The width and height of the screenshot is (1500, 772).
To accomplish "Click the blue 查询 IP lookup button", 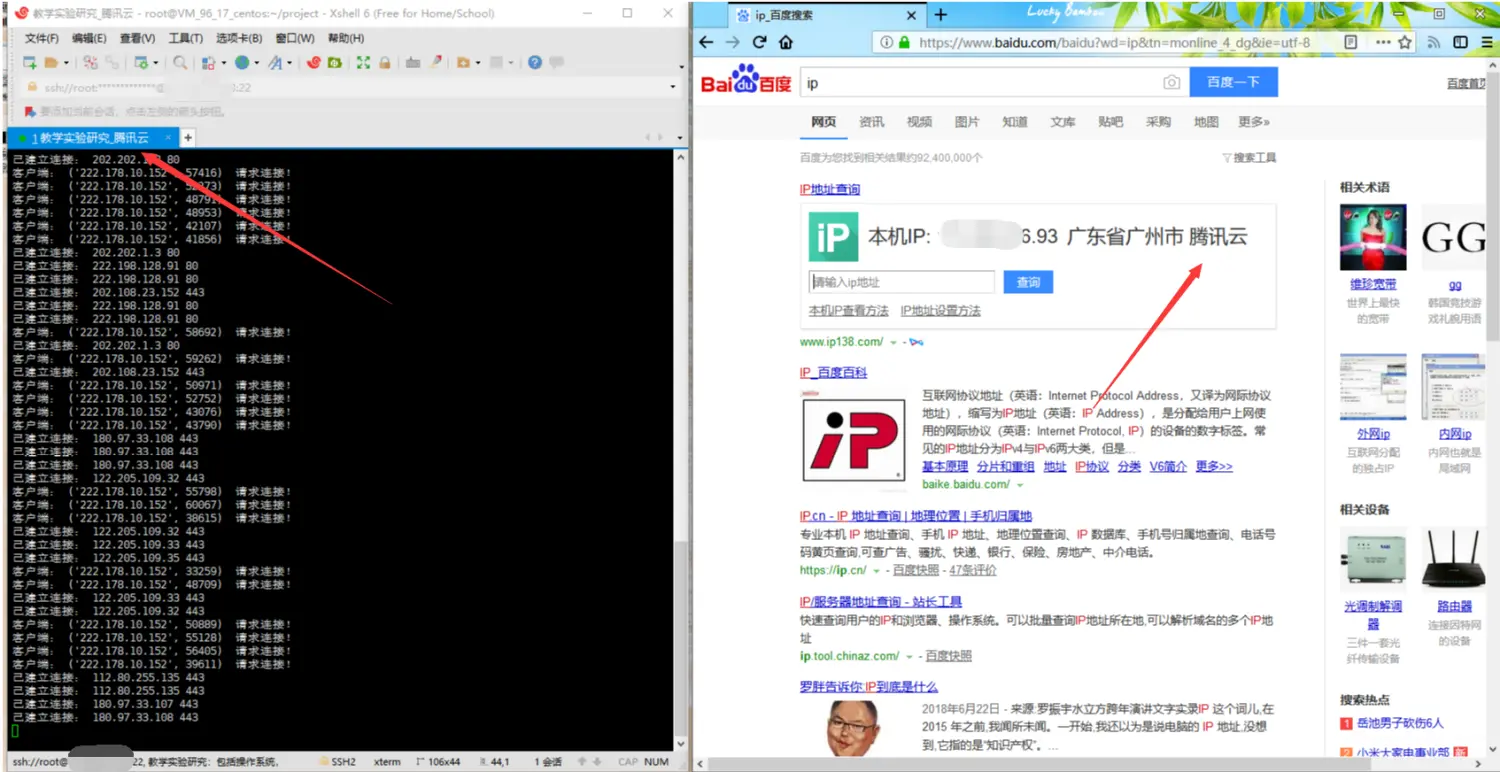I will (x=1028, y=282).
